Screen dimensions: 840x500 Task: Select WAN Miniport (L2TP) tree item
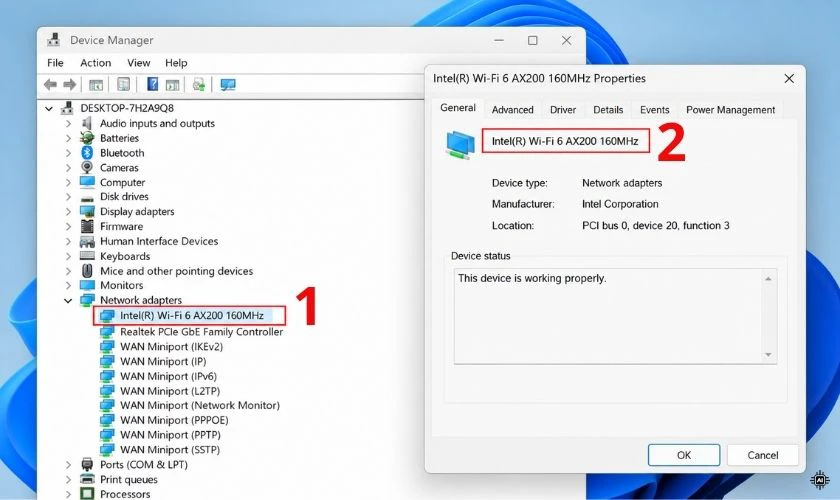pos(170,391)
